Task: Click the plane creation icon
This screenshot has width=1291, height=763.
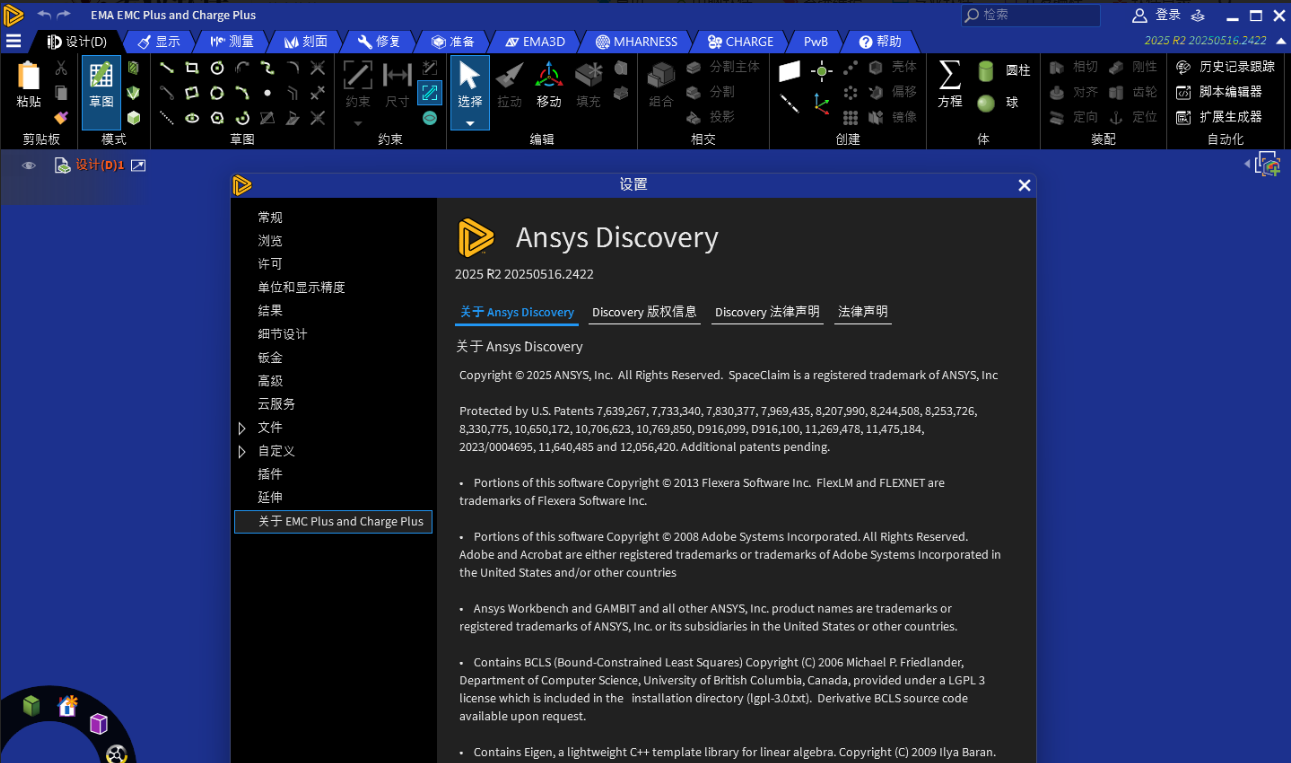Action: click(x=790, y=71)
